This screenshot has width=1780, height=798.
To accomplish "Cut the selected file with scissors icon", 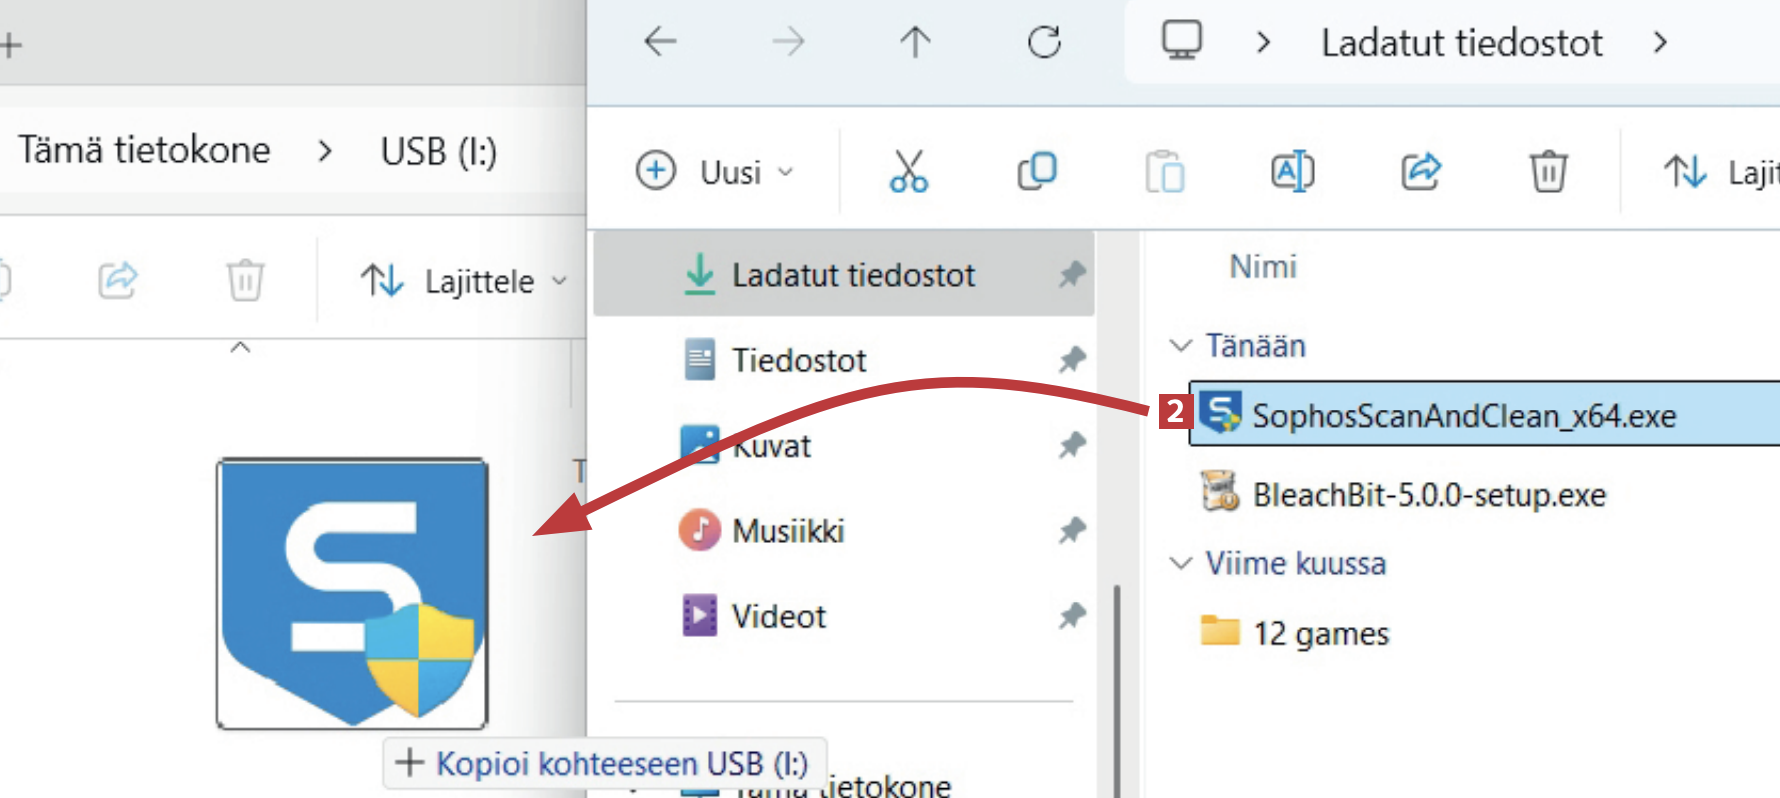I will (908, 172).
